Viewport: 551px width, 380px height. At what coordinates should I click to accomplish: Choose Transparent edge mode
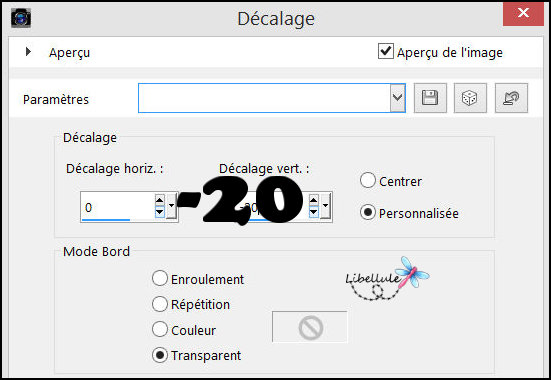tap(160, 355)
